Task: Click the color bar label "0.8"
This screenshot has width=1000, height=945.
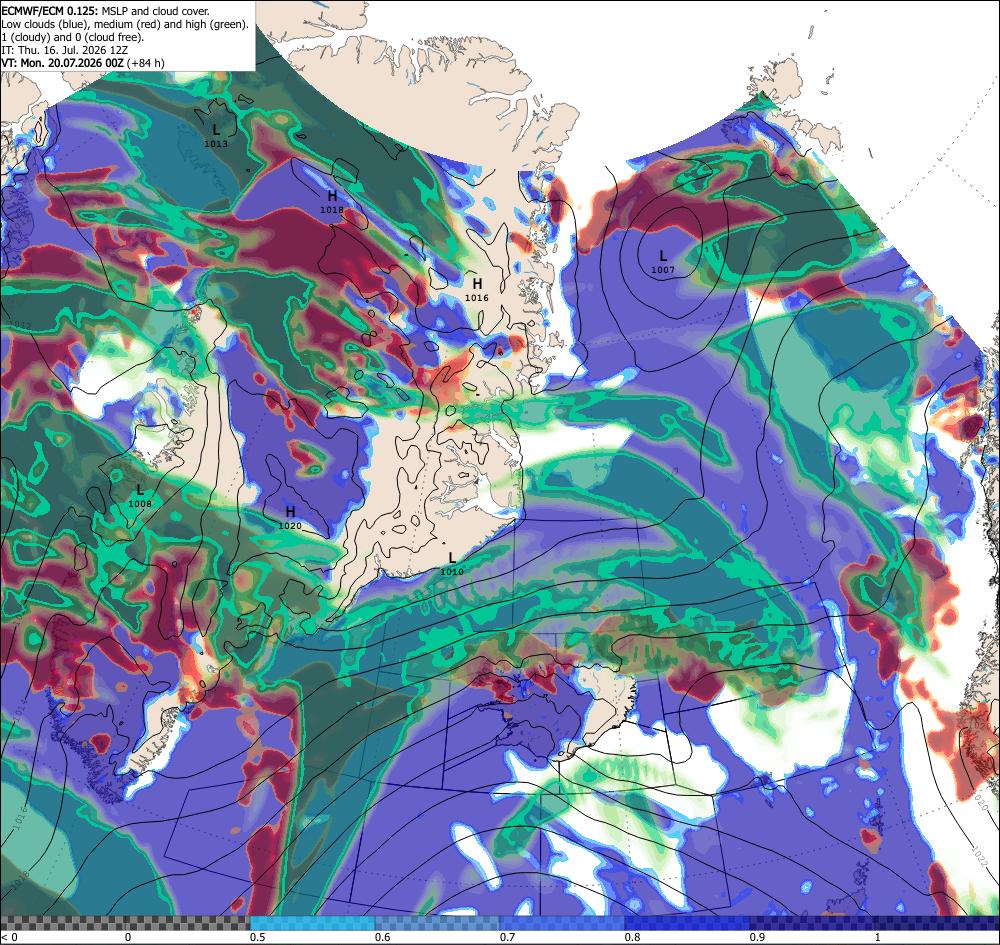Action: (x=632, y=937)
